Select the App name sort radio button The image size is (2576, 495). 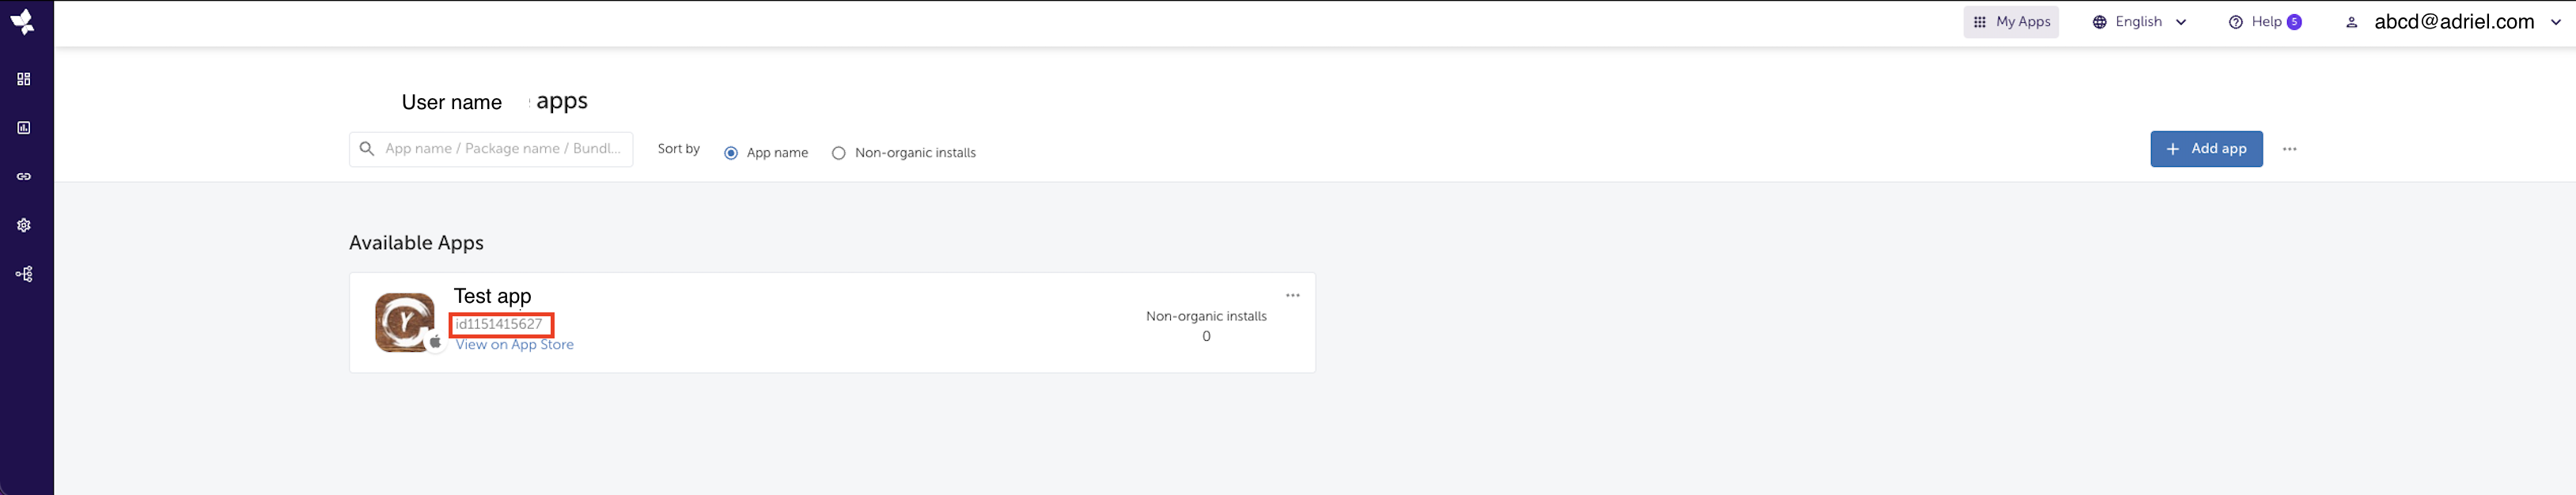point(731,153)
